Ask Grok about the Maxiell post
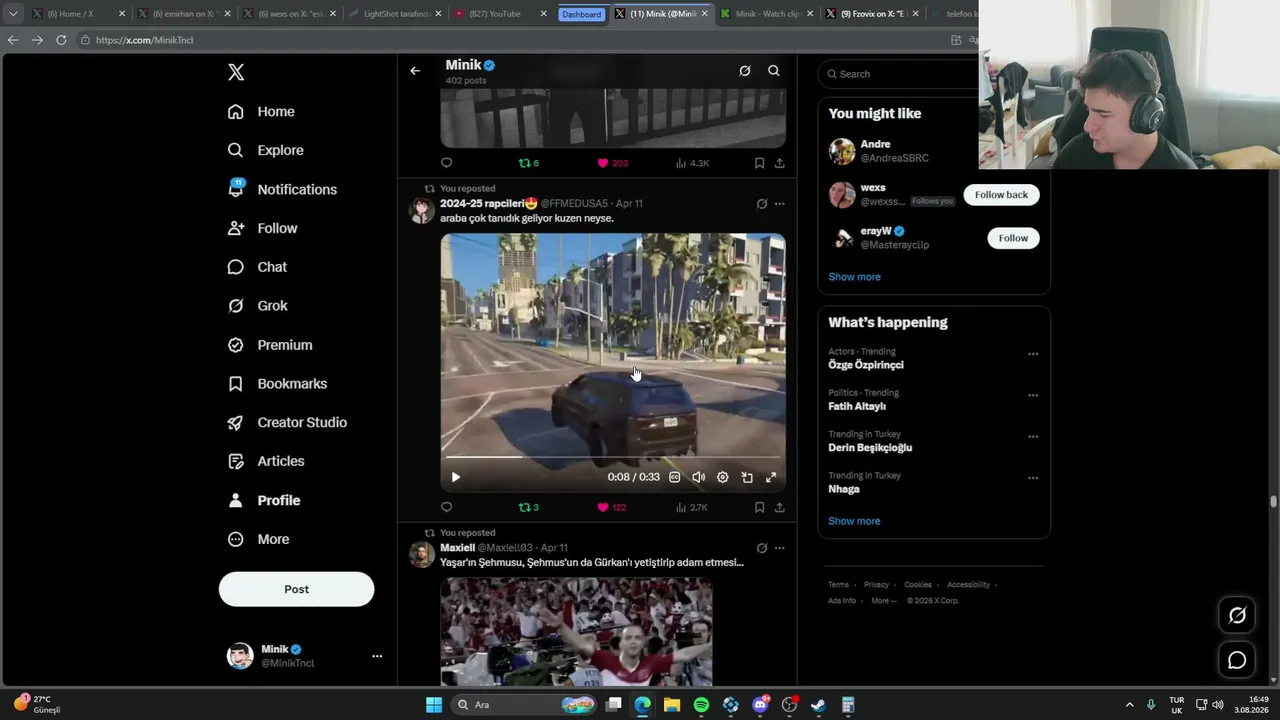This screenshot has height=720, width=1280. pyautogui.click(x=762, y=548)
